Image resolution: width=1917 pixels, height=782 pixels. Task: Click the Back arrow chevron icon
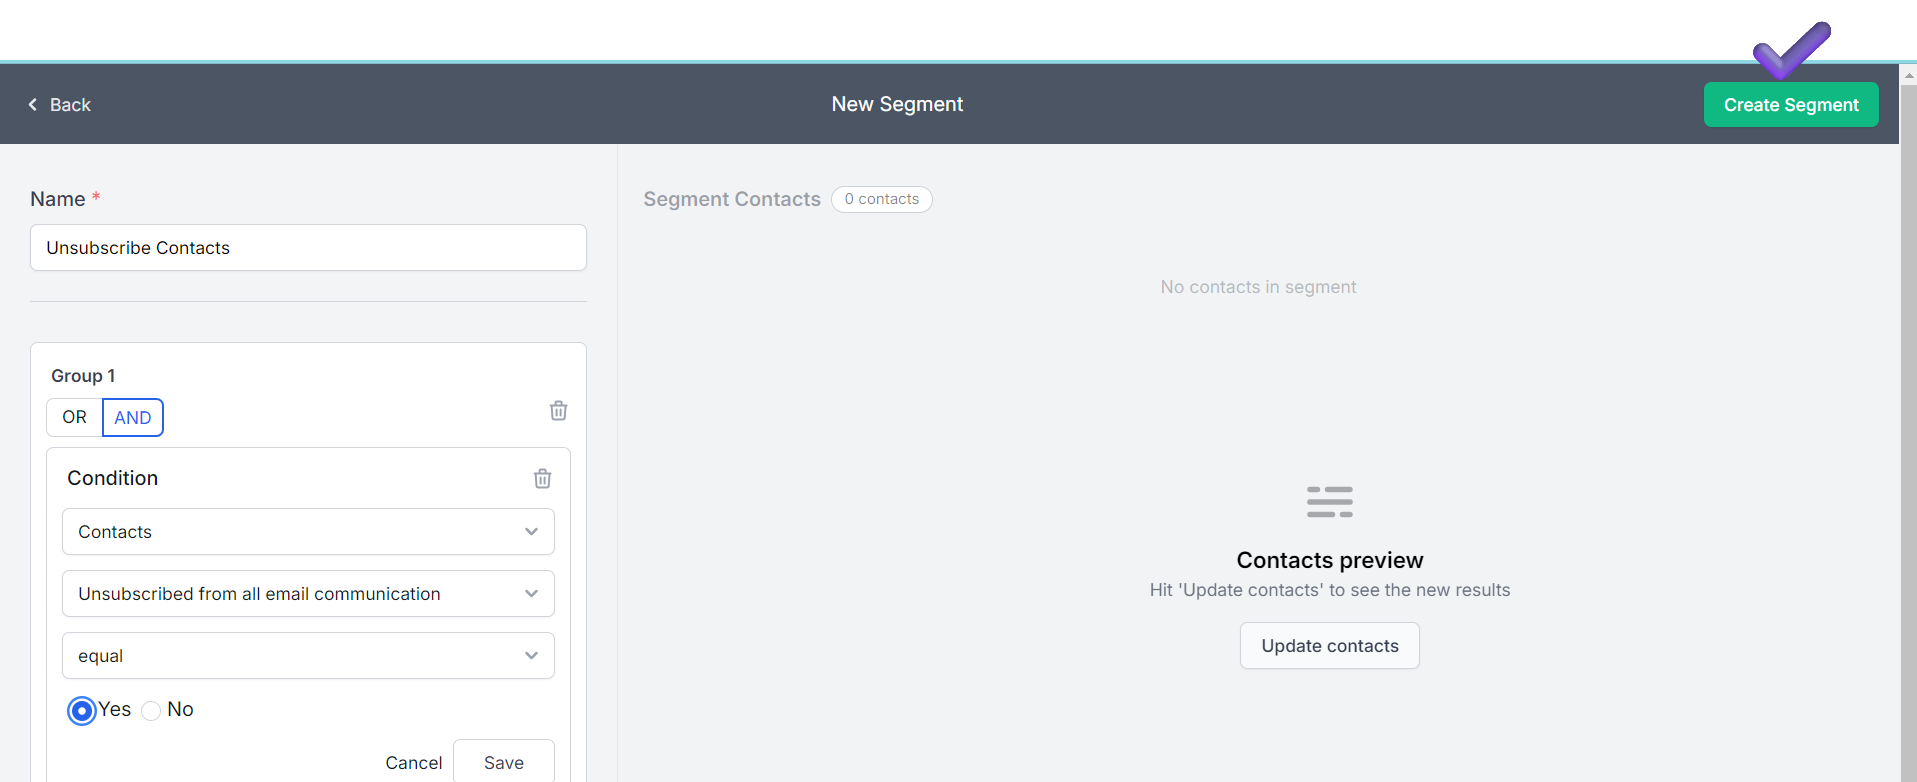pos(33,105)
